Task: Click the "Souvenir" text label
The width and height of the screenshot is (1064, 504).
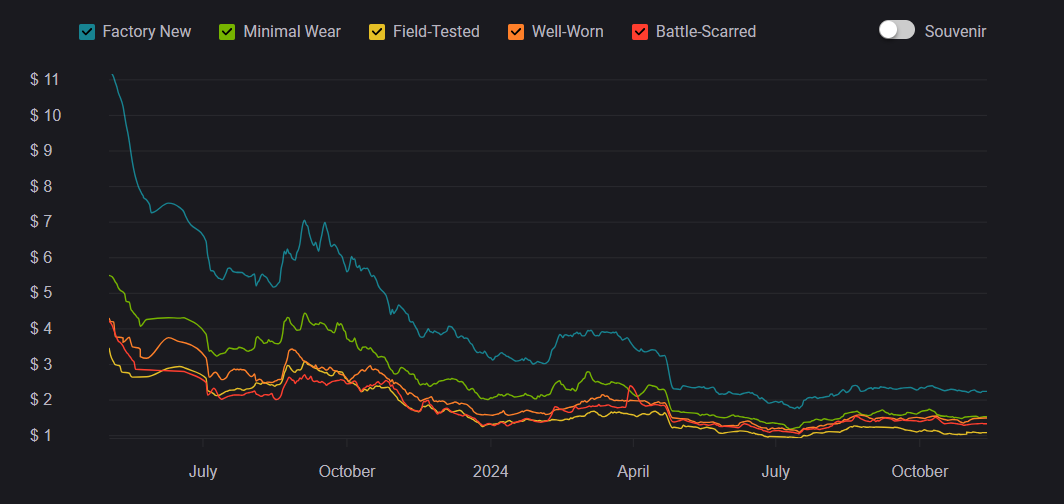Action: point(956,31)
